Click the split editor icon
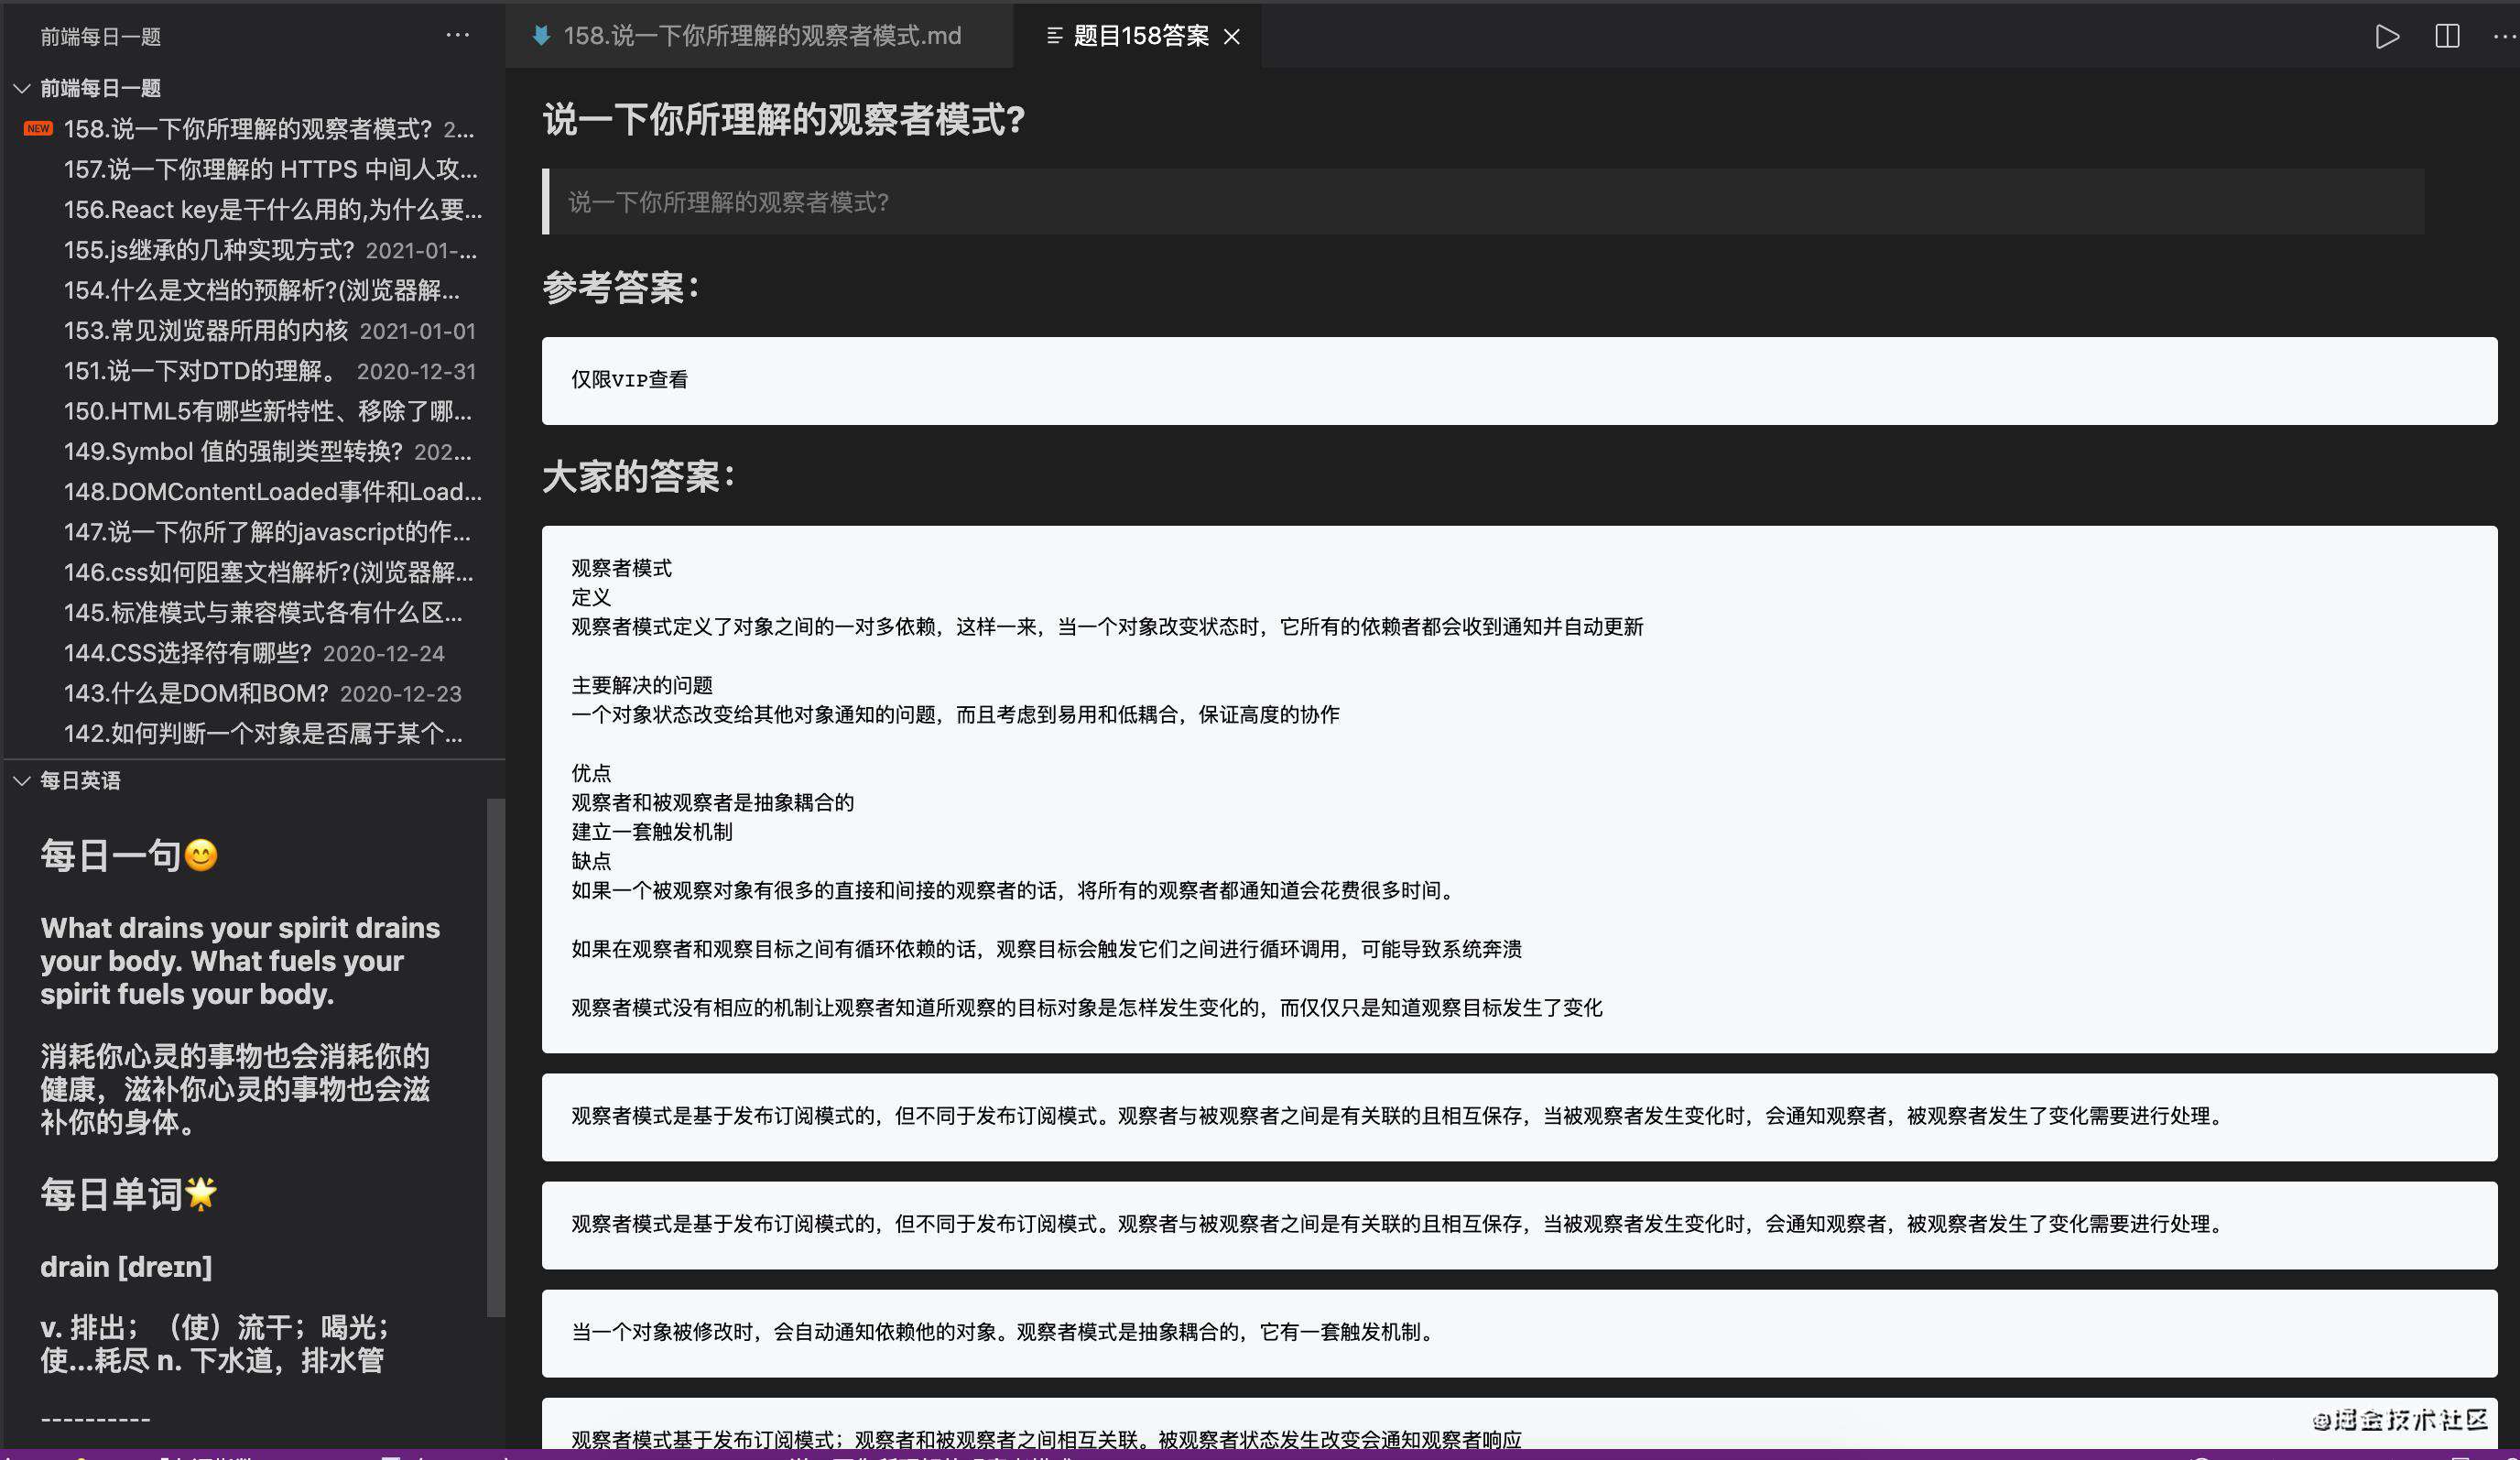 pyautogui.click(x=2447, y=37)
